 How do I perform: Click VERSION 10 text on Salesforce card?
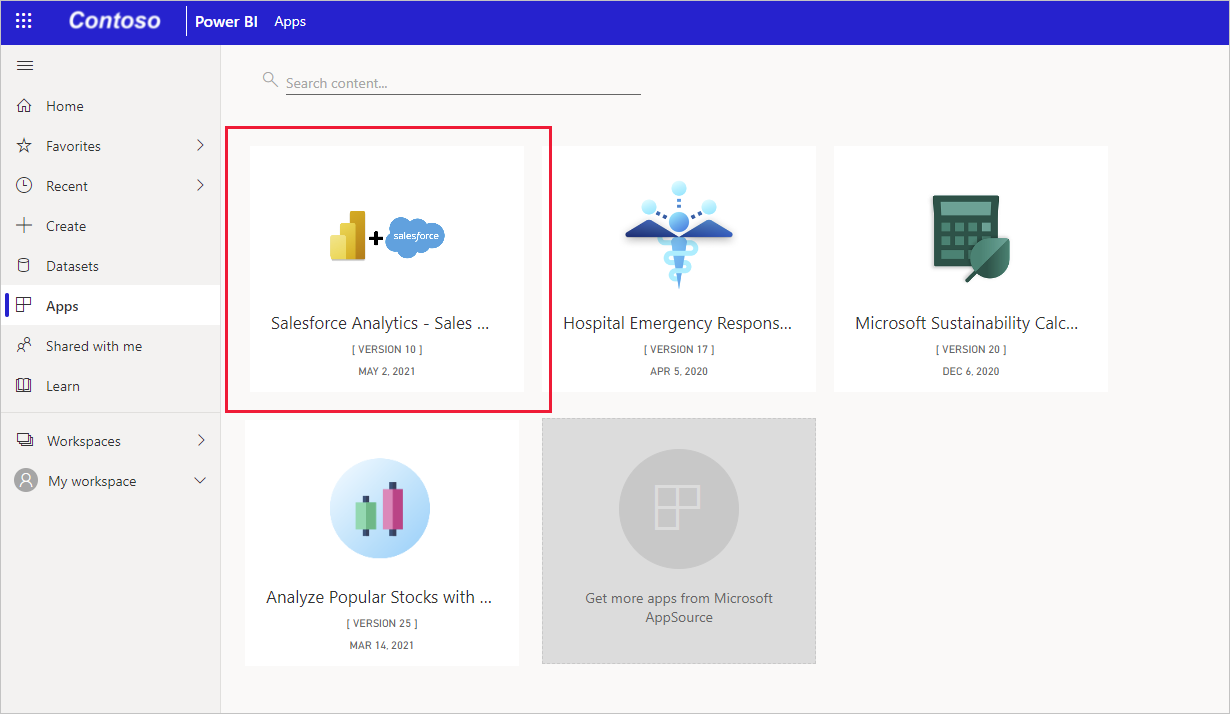[387, 349]
